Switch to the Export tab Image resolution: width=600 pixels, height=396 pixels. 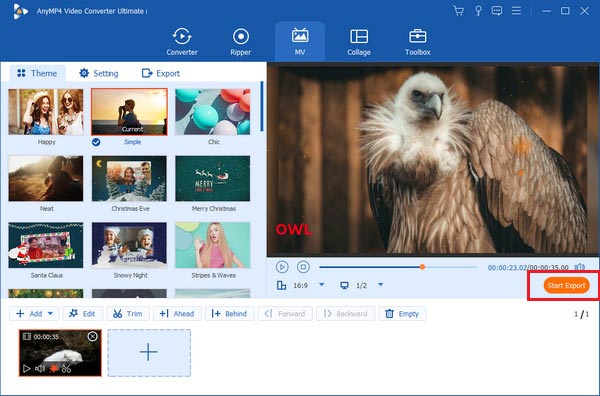click(161, 73)
